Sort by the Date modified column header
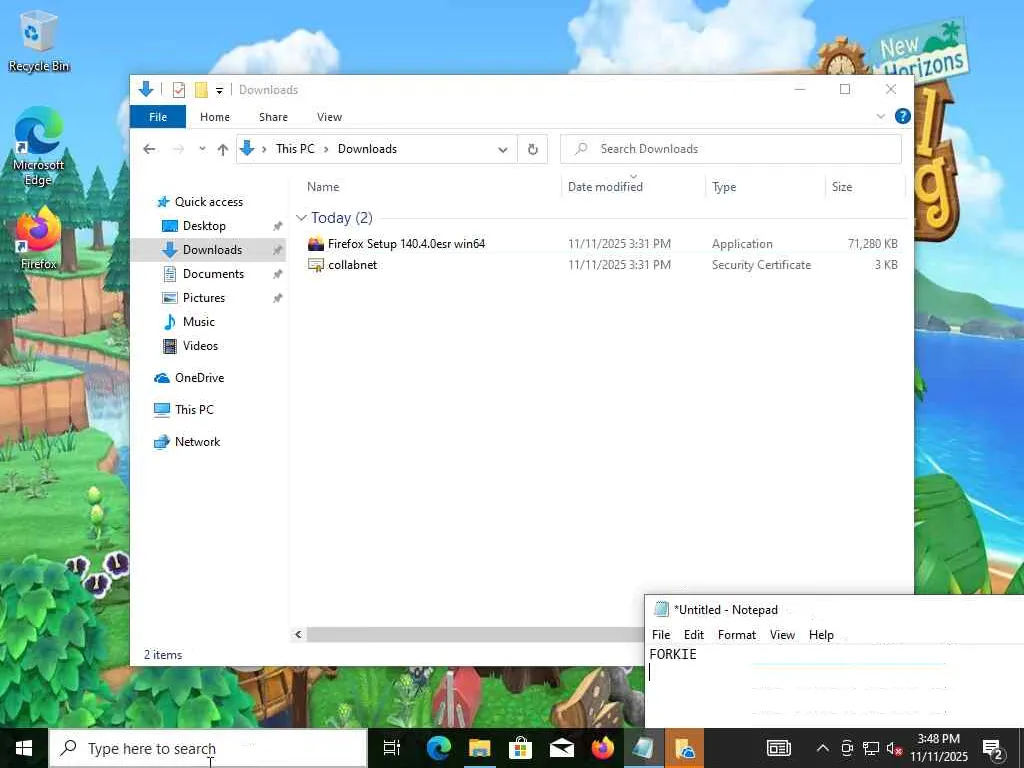Screen dimensions: 1024x768 tap(605, 187)
